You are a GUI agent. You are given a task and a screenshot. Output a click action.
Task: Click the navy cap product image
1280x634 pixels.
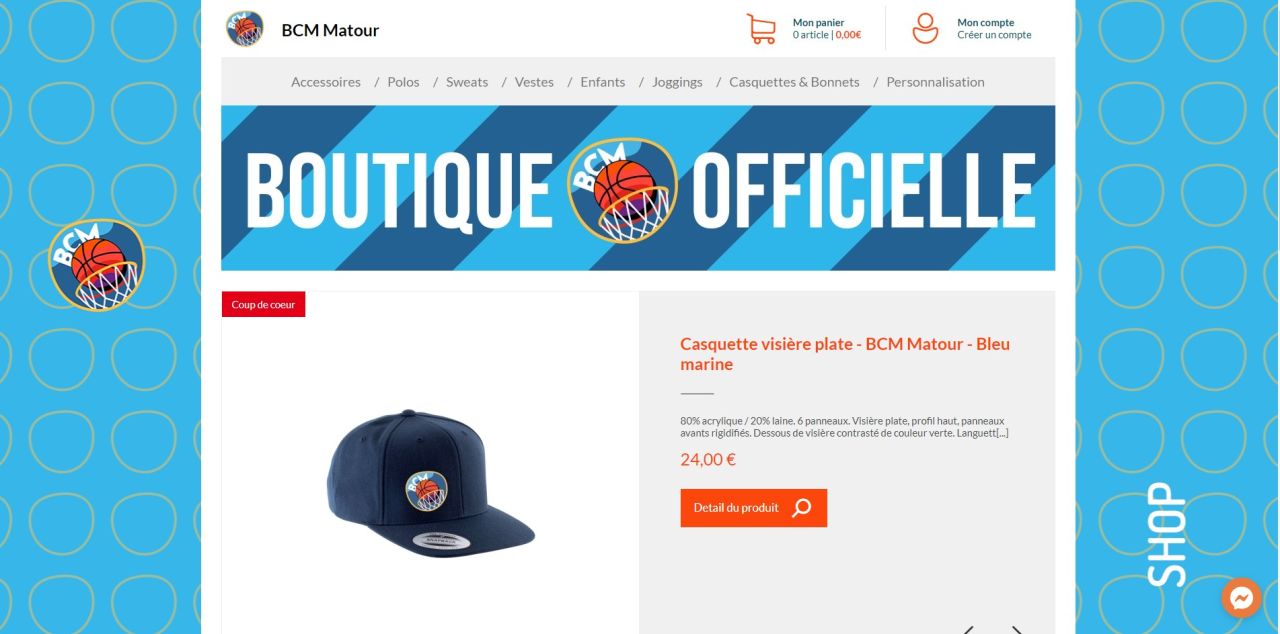tap(430, 483)
